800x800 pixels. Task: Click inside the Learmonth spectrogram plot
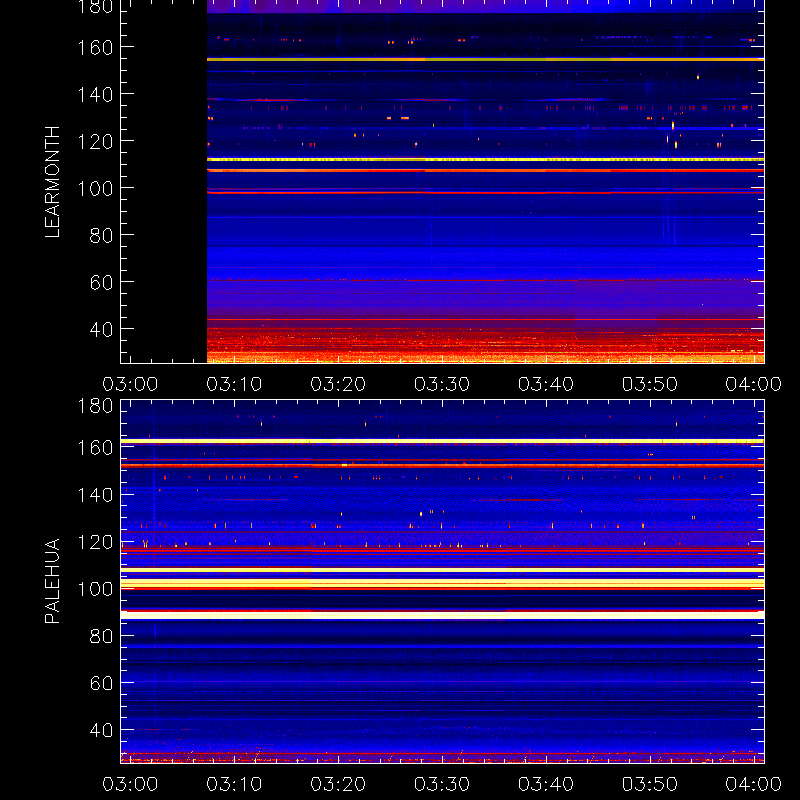coord(442,182)
